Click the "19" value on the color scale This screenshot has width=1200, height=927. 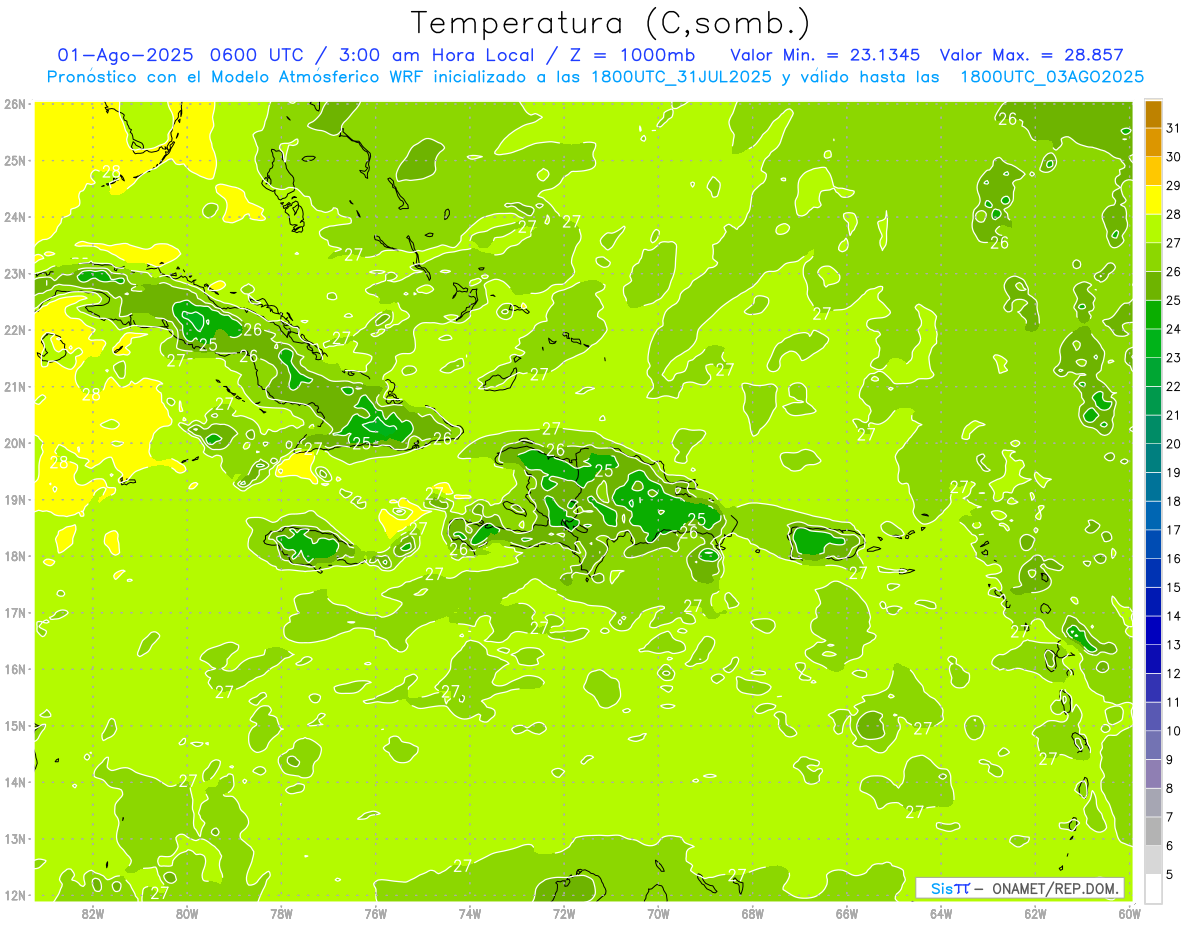[1173, 472]
